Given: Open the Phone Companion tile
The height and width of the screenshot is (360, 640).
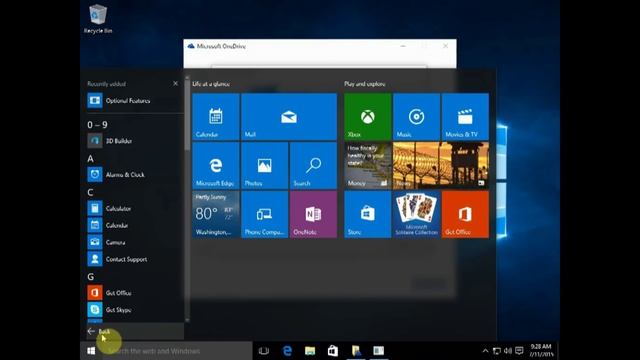Looking at the screenshot, I should pyautogui.click(x=264, y=214).
